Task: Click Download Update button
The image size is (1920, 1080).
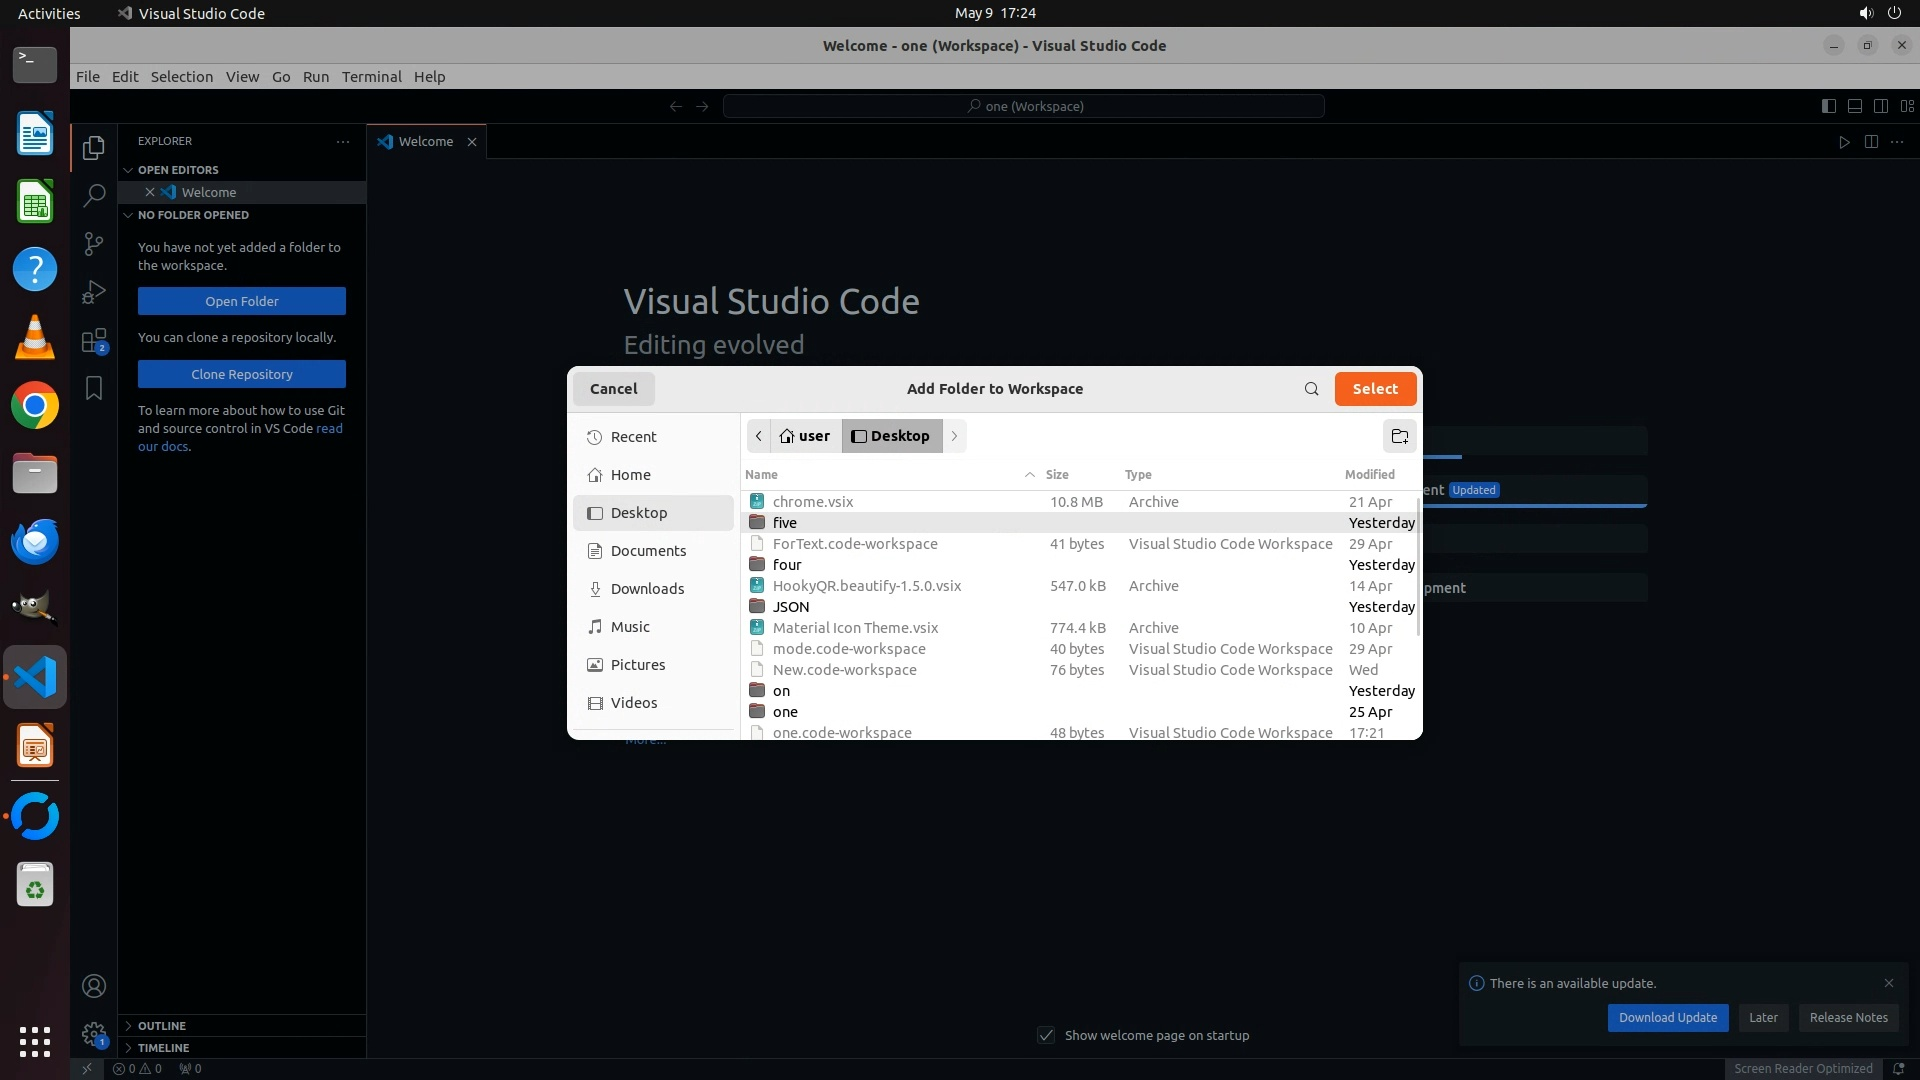Action: (x=1667, y=1018)
